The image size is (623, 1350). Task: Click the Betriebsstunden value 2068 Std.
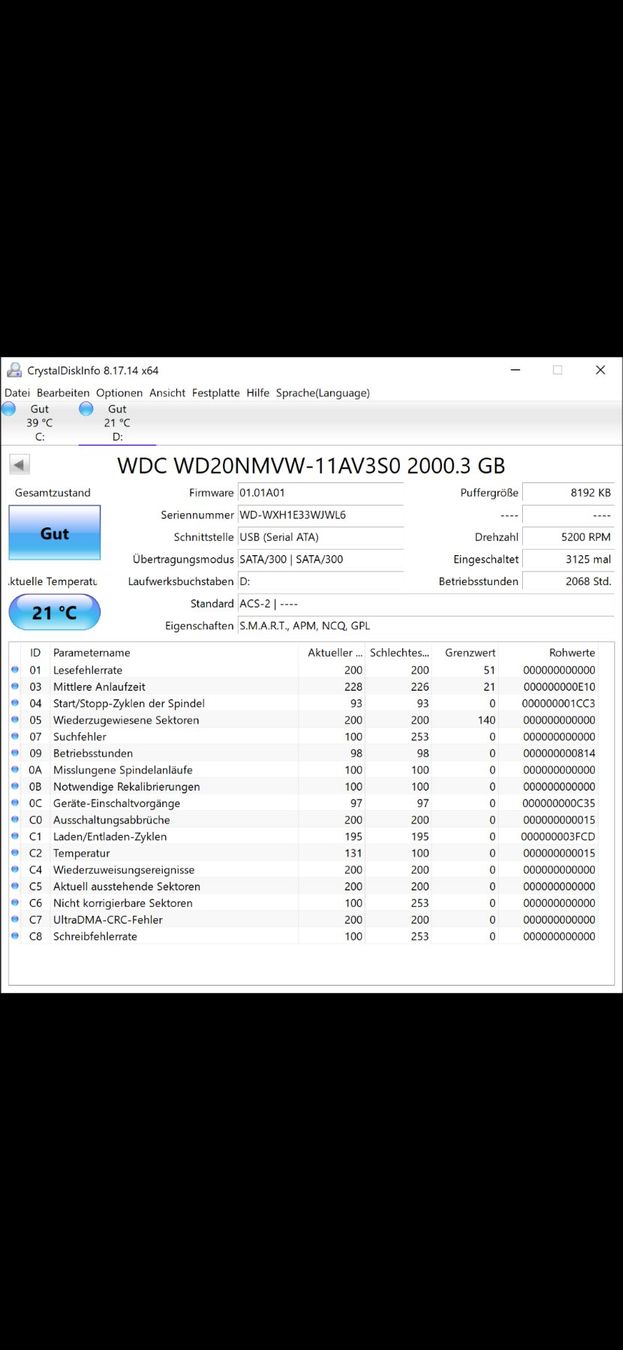tap(568, 581)
